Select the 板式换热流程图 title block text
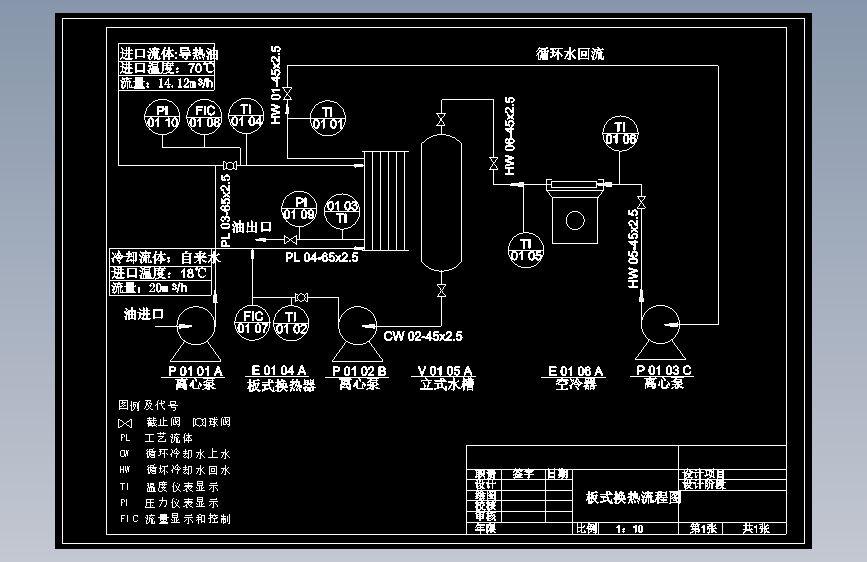The height and width of the screenshot is (562, 867). (633, 498)
